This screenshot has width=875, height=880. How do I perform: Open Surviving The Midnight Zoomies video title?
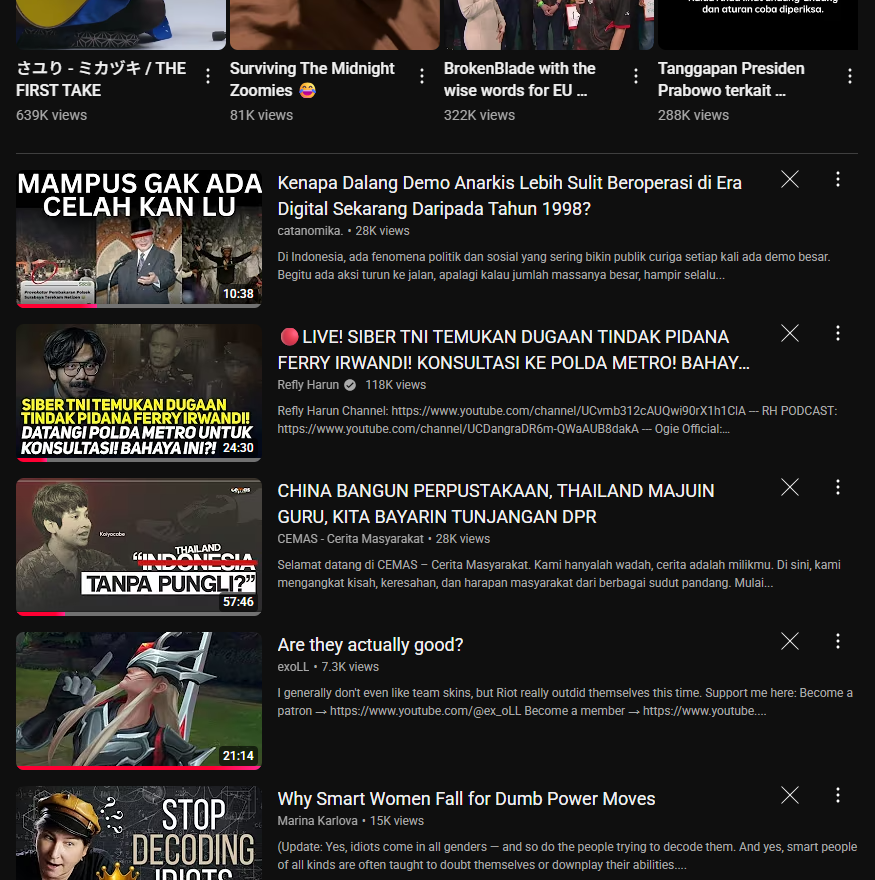tap(312, 79)
